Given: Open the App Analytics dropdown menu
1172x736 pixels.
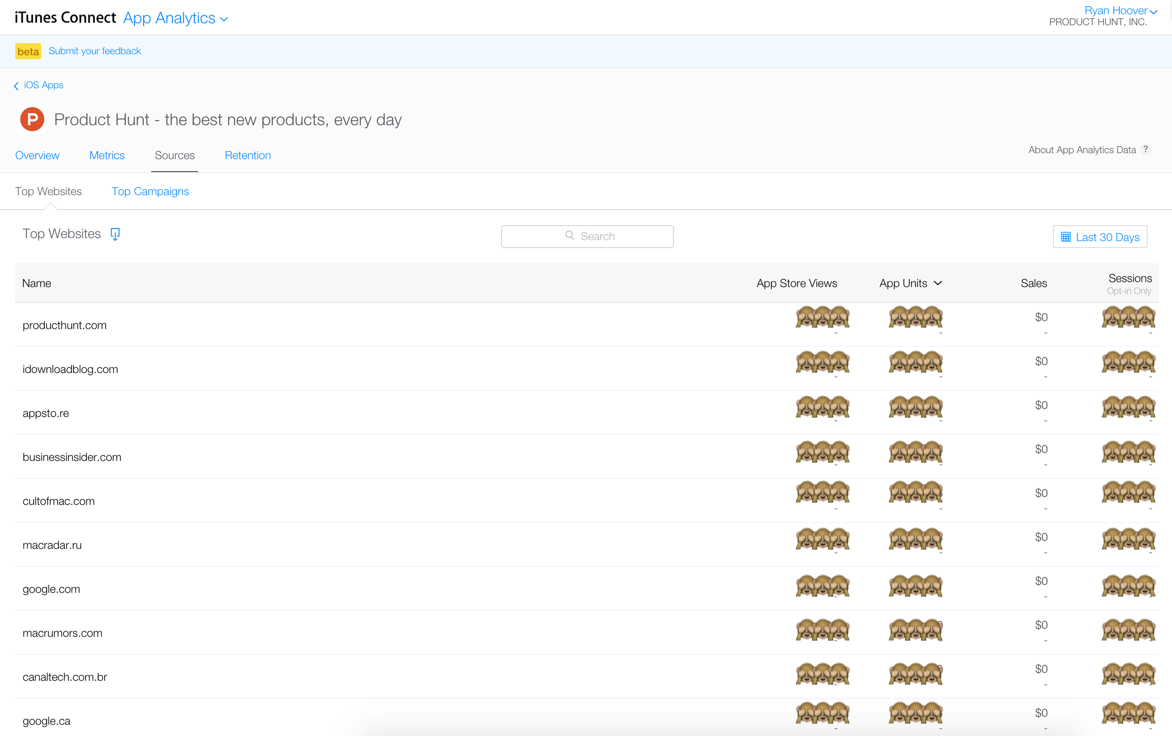Looking at the screenshot, I should [x=176, y=18].
